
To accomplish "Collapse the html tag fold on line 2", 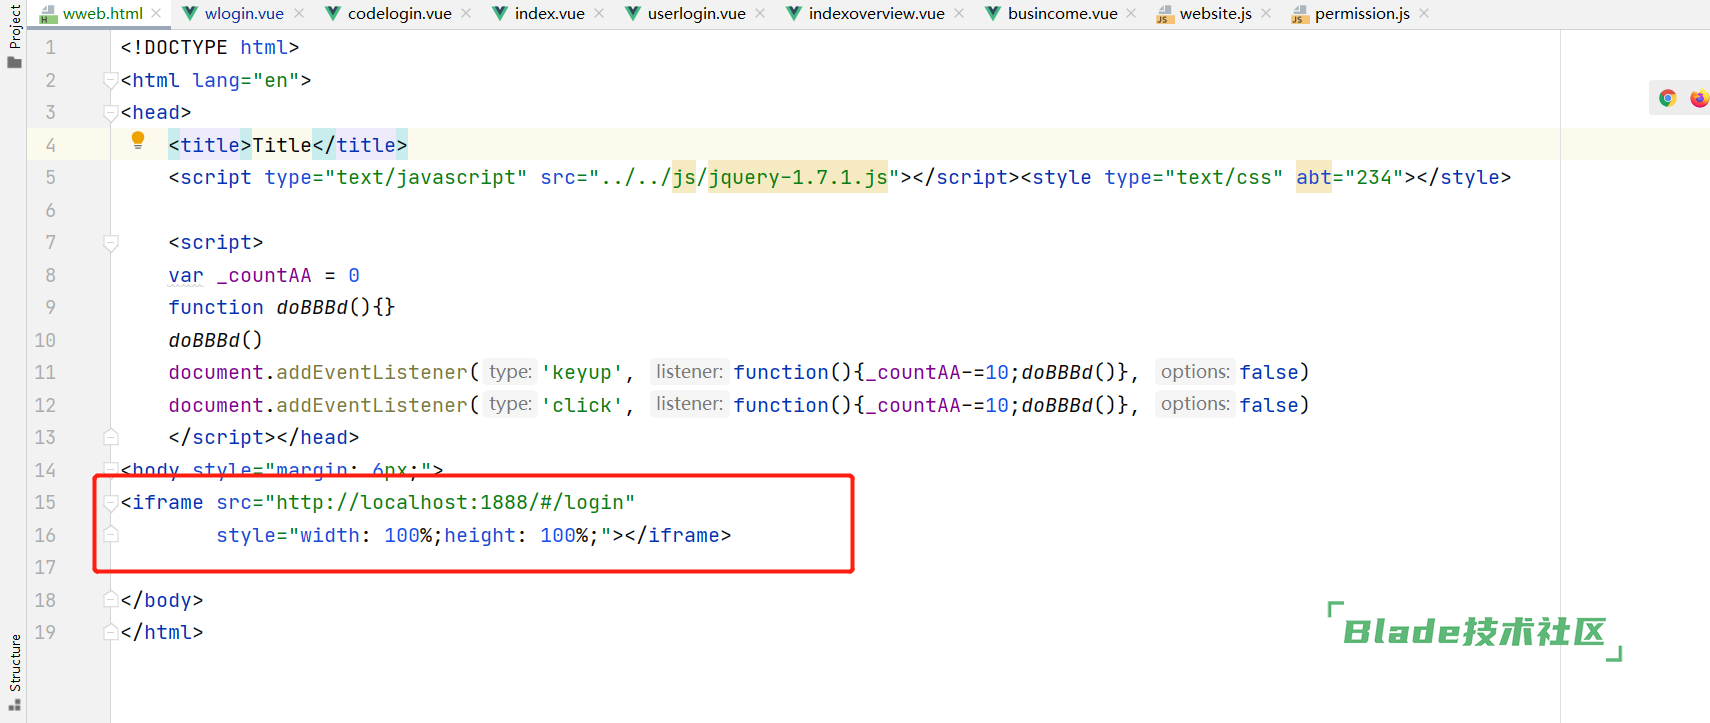I will coord(111,80).
